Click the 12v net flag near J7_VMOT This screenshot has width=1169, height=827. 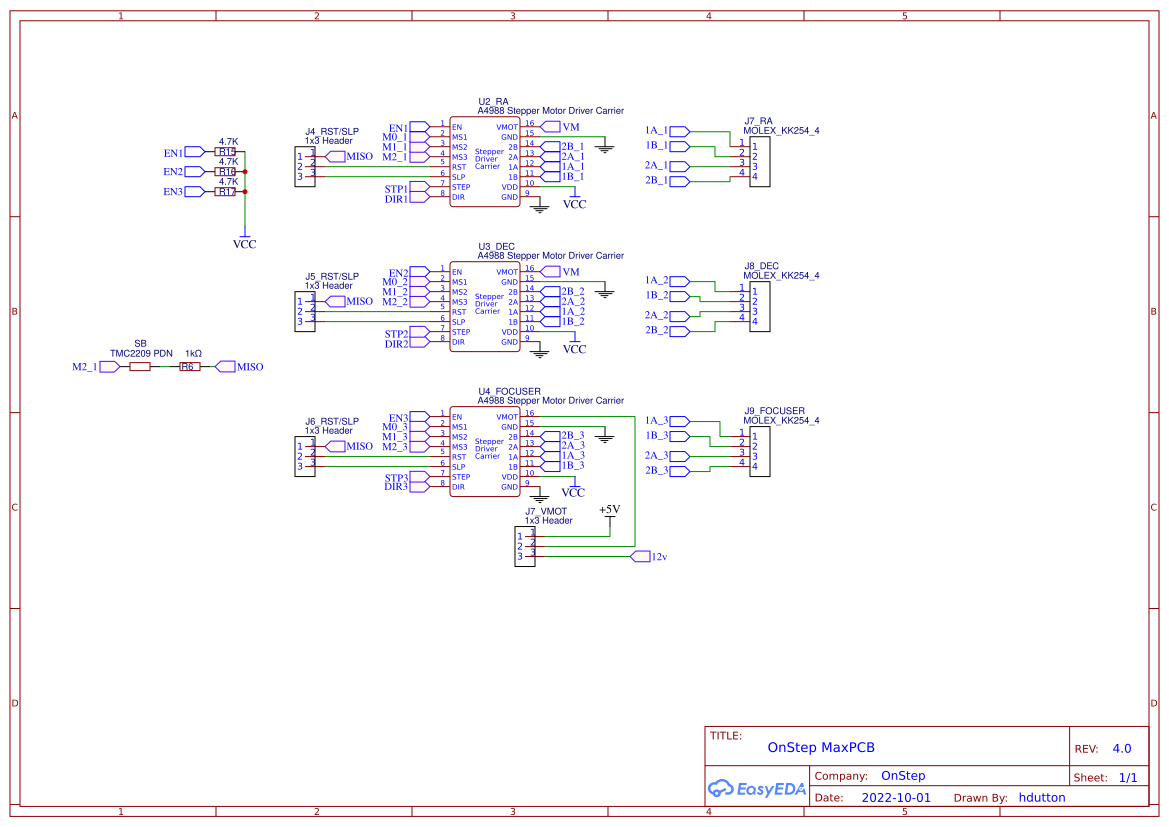coord(641,555)
